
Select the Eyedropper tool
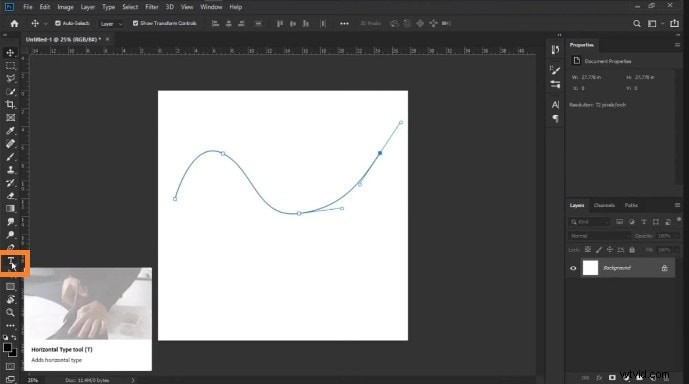tap(10, 131)
